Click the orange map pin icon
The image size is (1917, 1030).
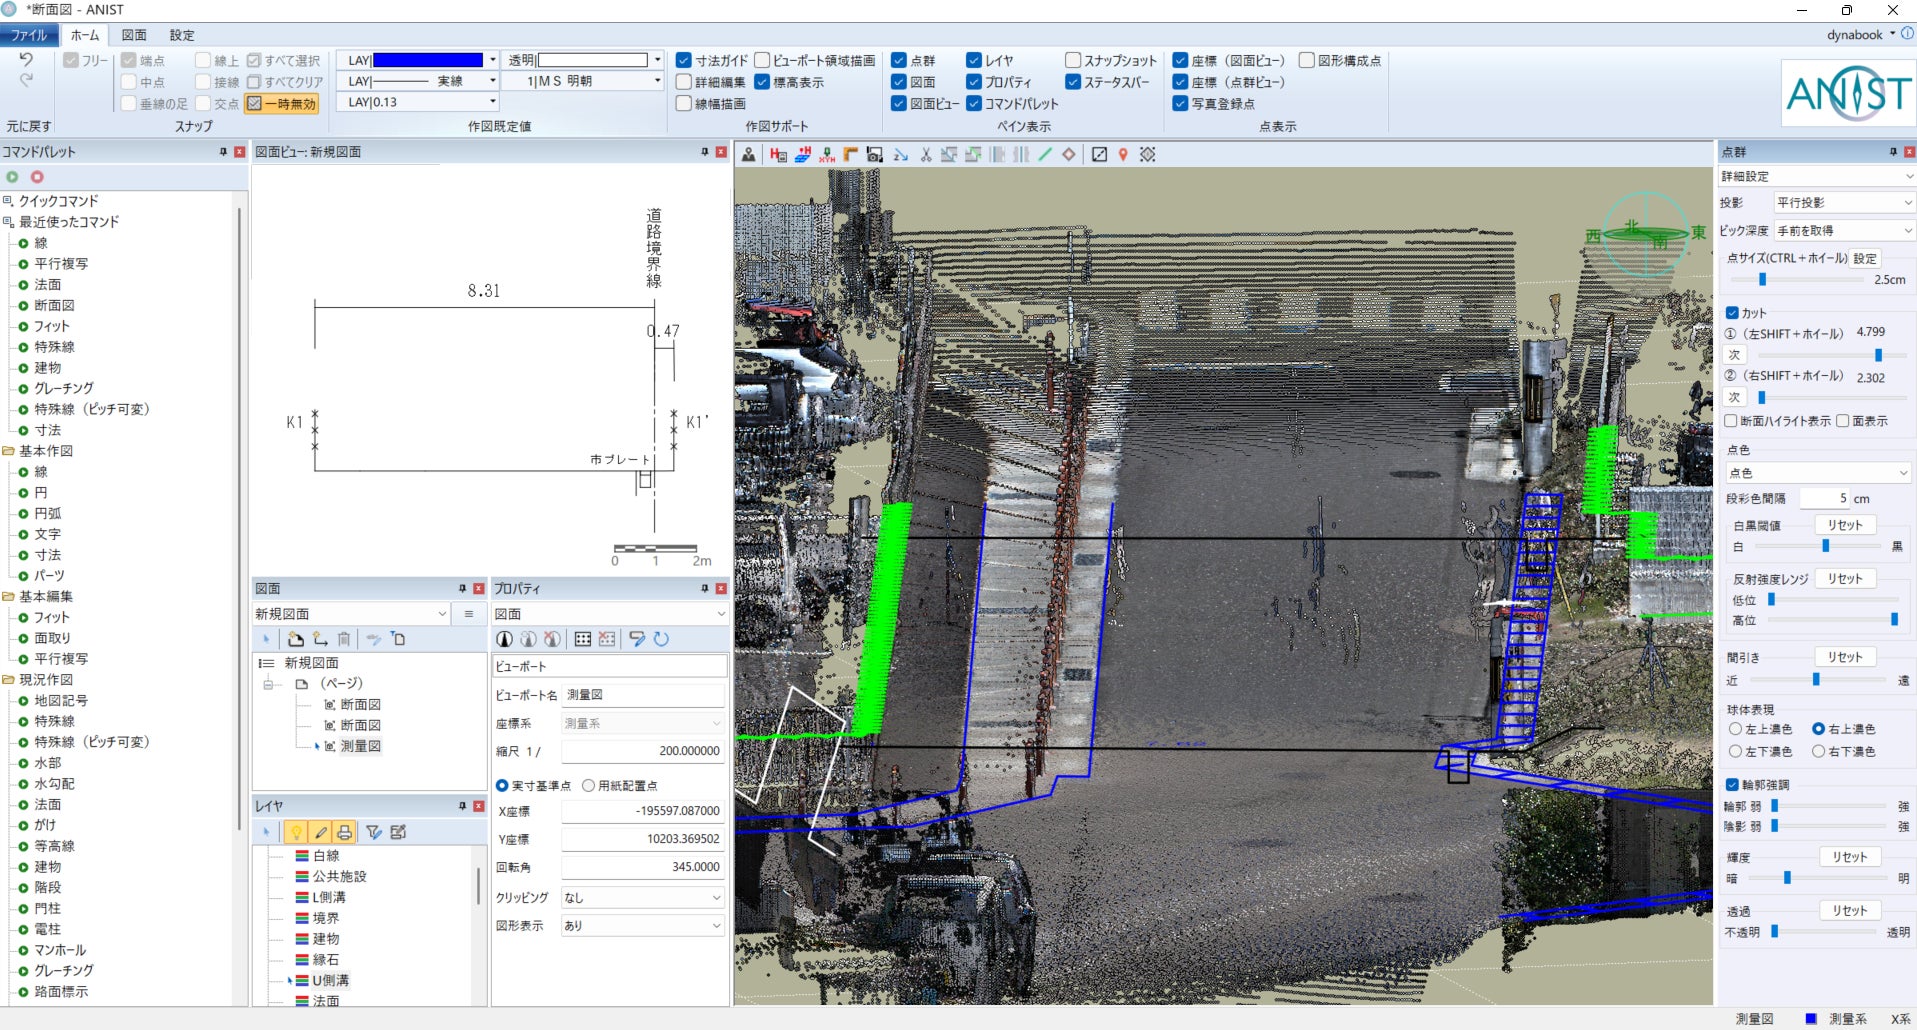(1123, 155)
